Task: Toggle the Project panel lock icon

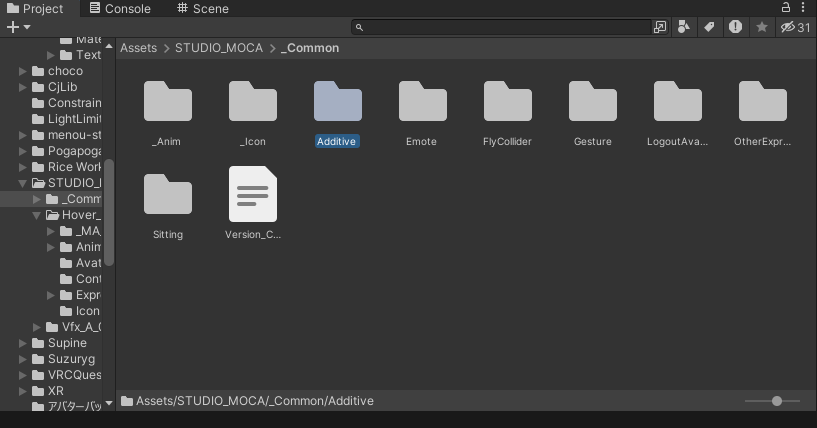Action: (x=786, y=8)
